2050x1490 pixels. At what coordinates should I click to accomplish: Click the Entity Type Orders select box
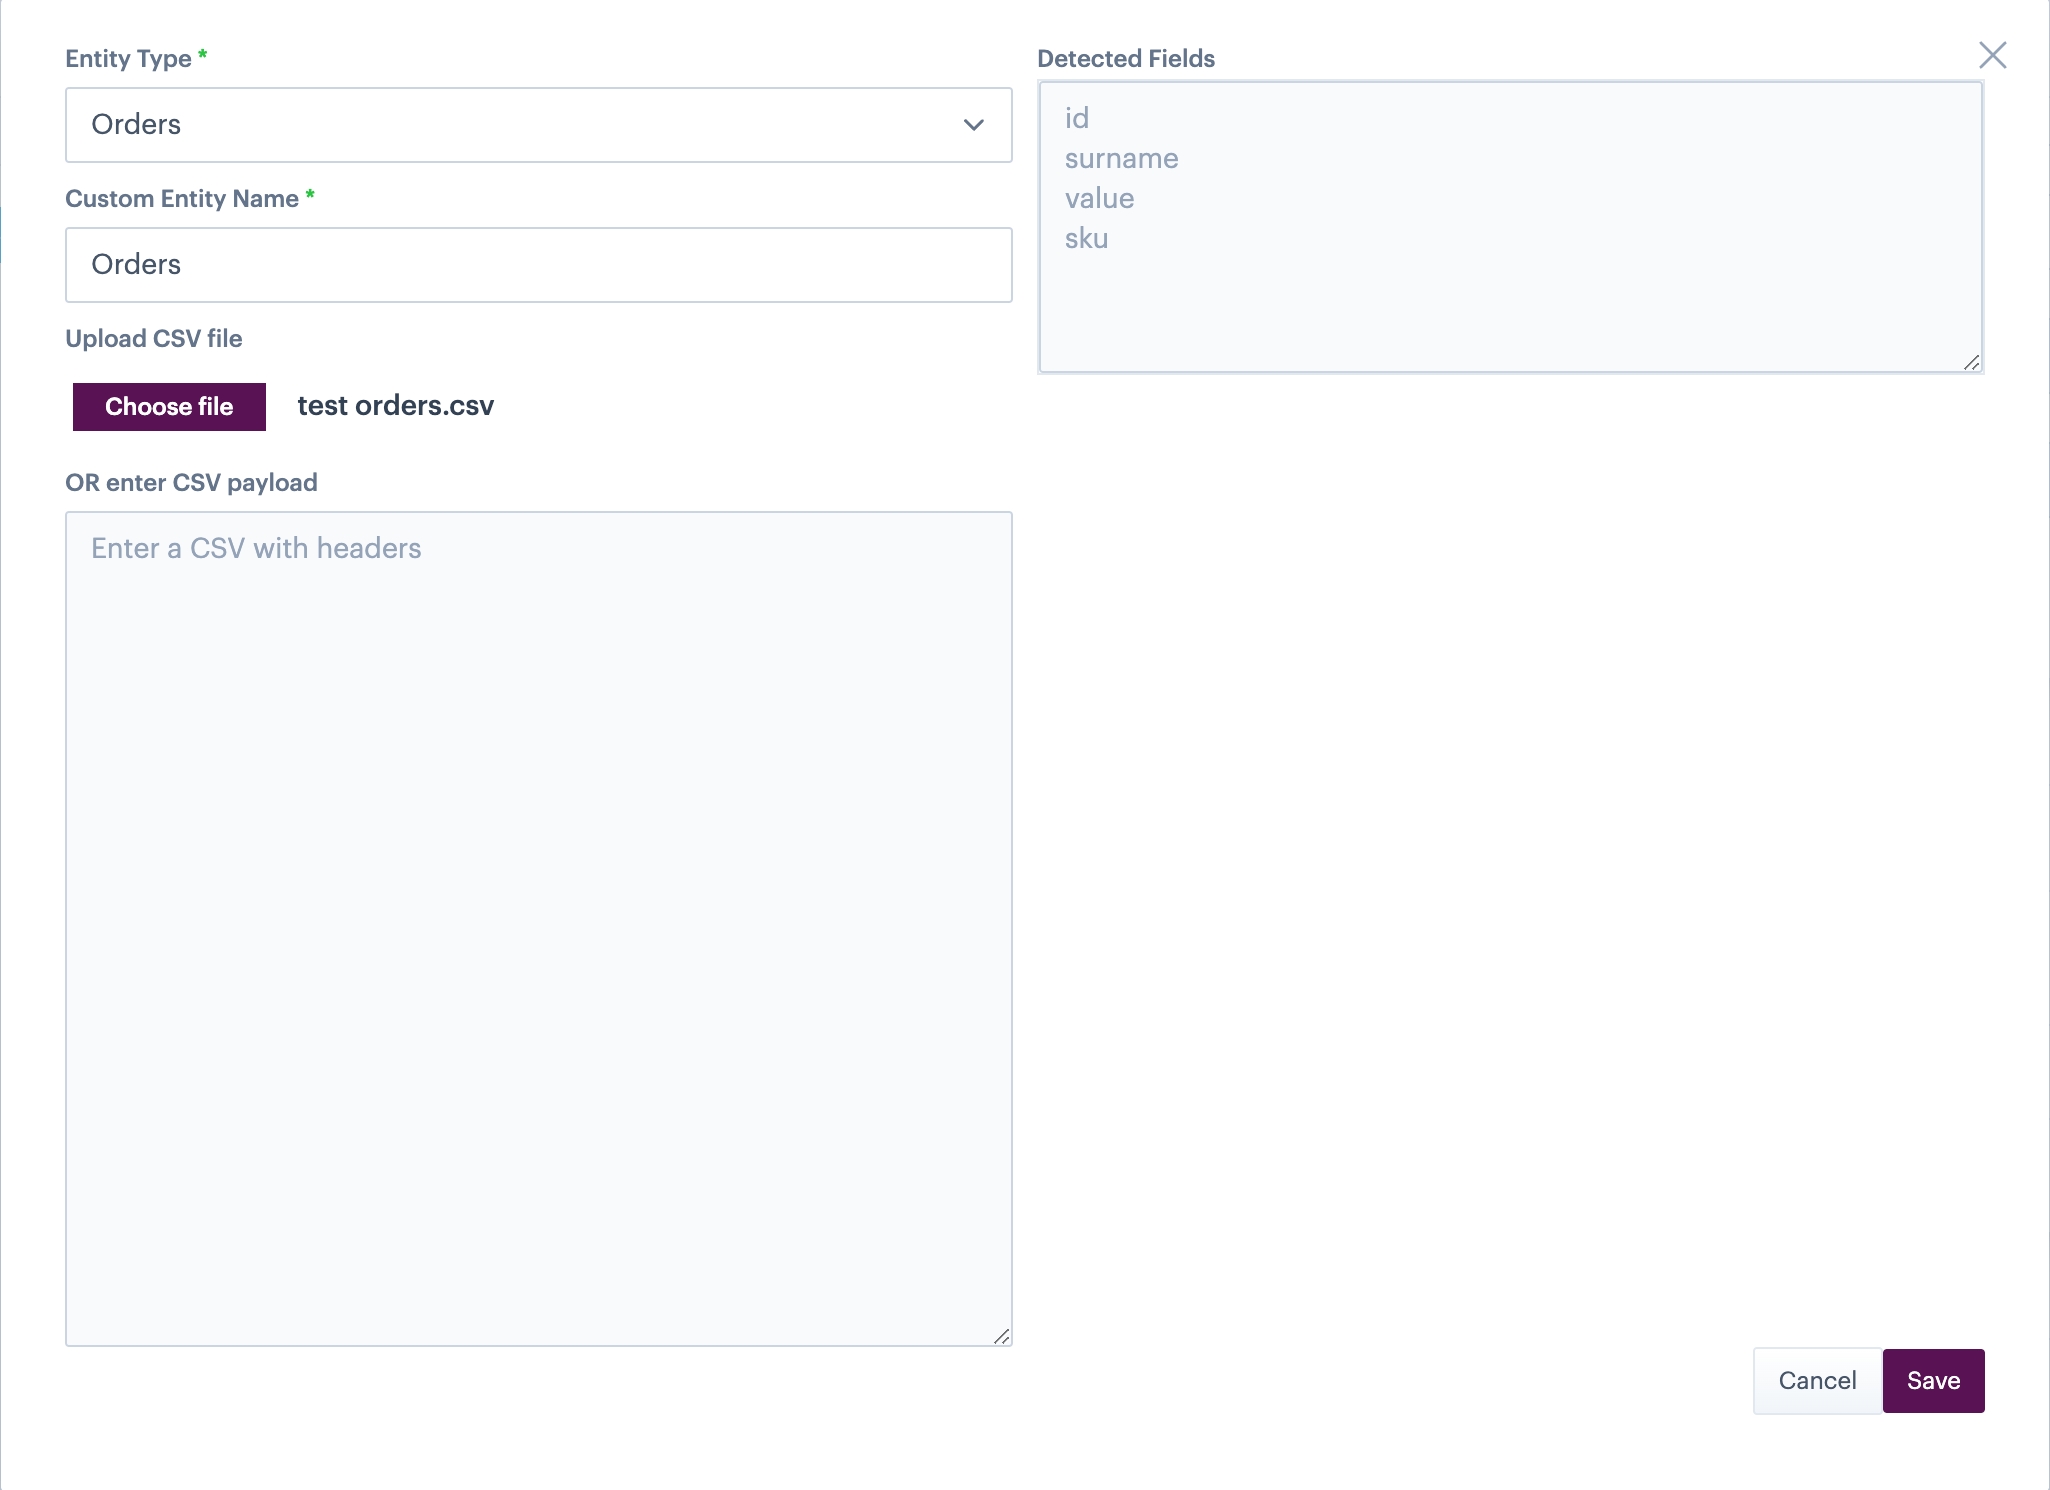coord(500,125)
